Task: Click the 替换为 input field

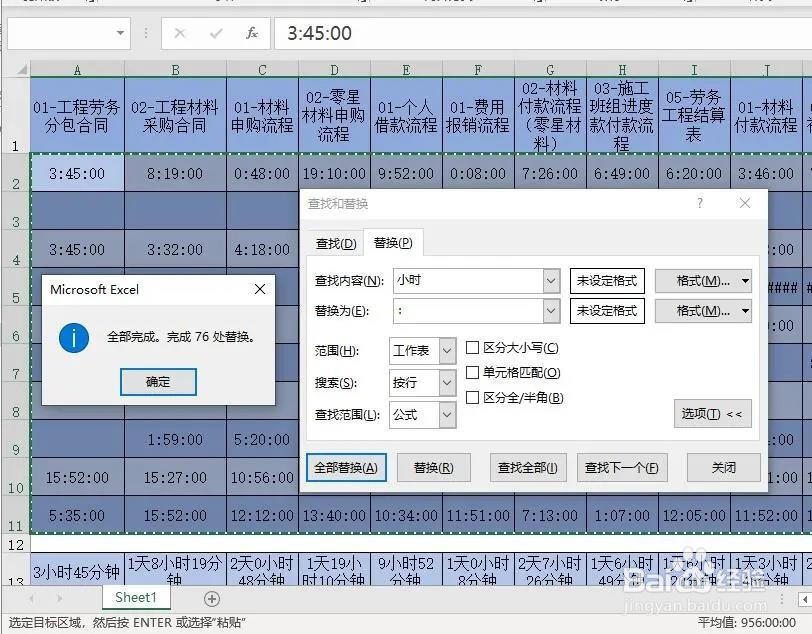Action: click(x=468, y=311)
